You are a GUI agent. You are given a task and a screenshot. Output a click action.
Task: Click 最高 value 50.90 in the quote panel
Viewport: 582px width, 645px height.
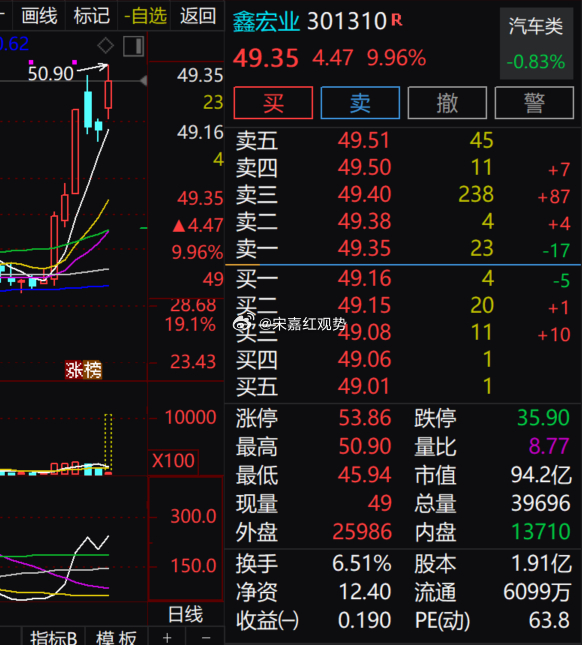click(364, 446)
